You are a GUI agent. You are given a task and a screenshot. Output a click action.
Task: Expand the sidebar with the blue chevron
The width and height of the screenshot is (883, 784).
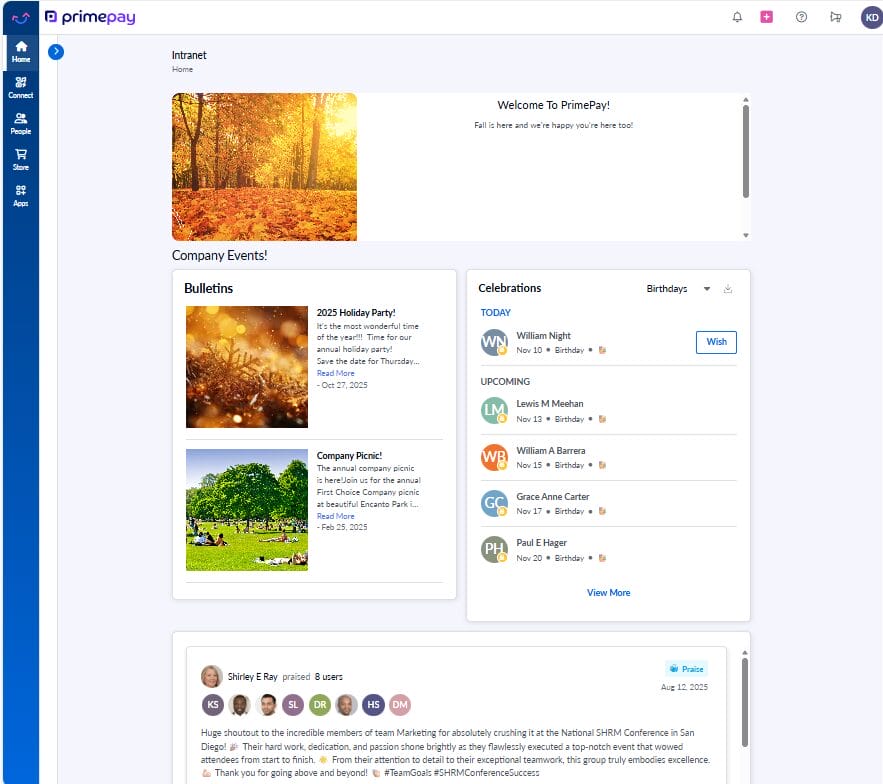pyautogui.click(x=56, y=51)
